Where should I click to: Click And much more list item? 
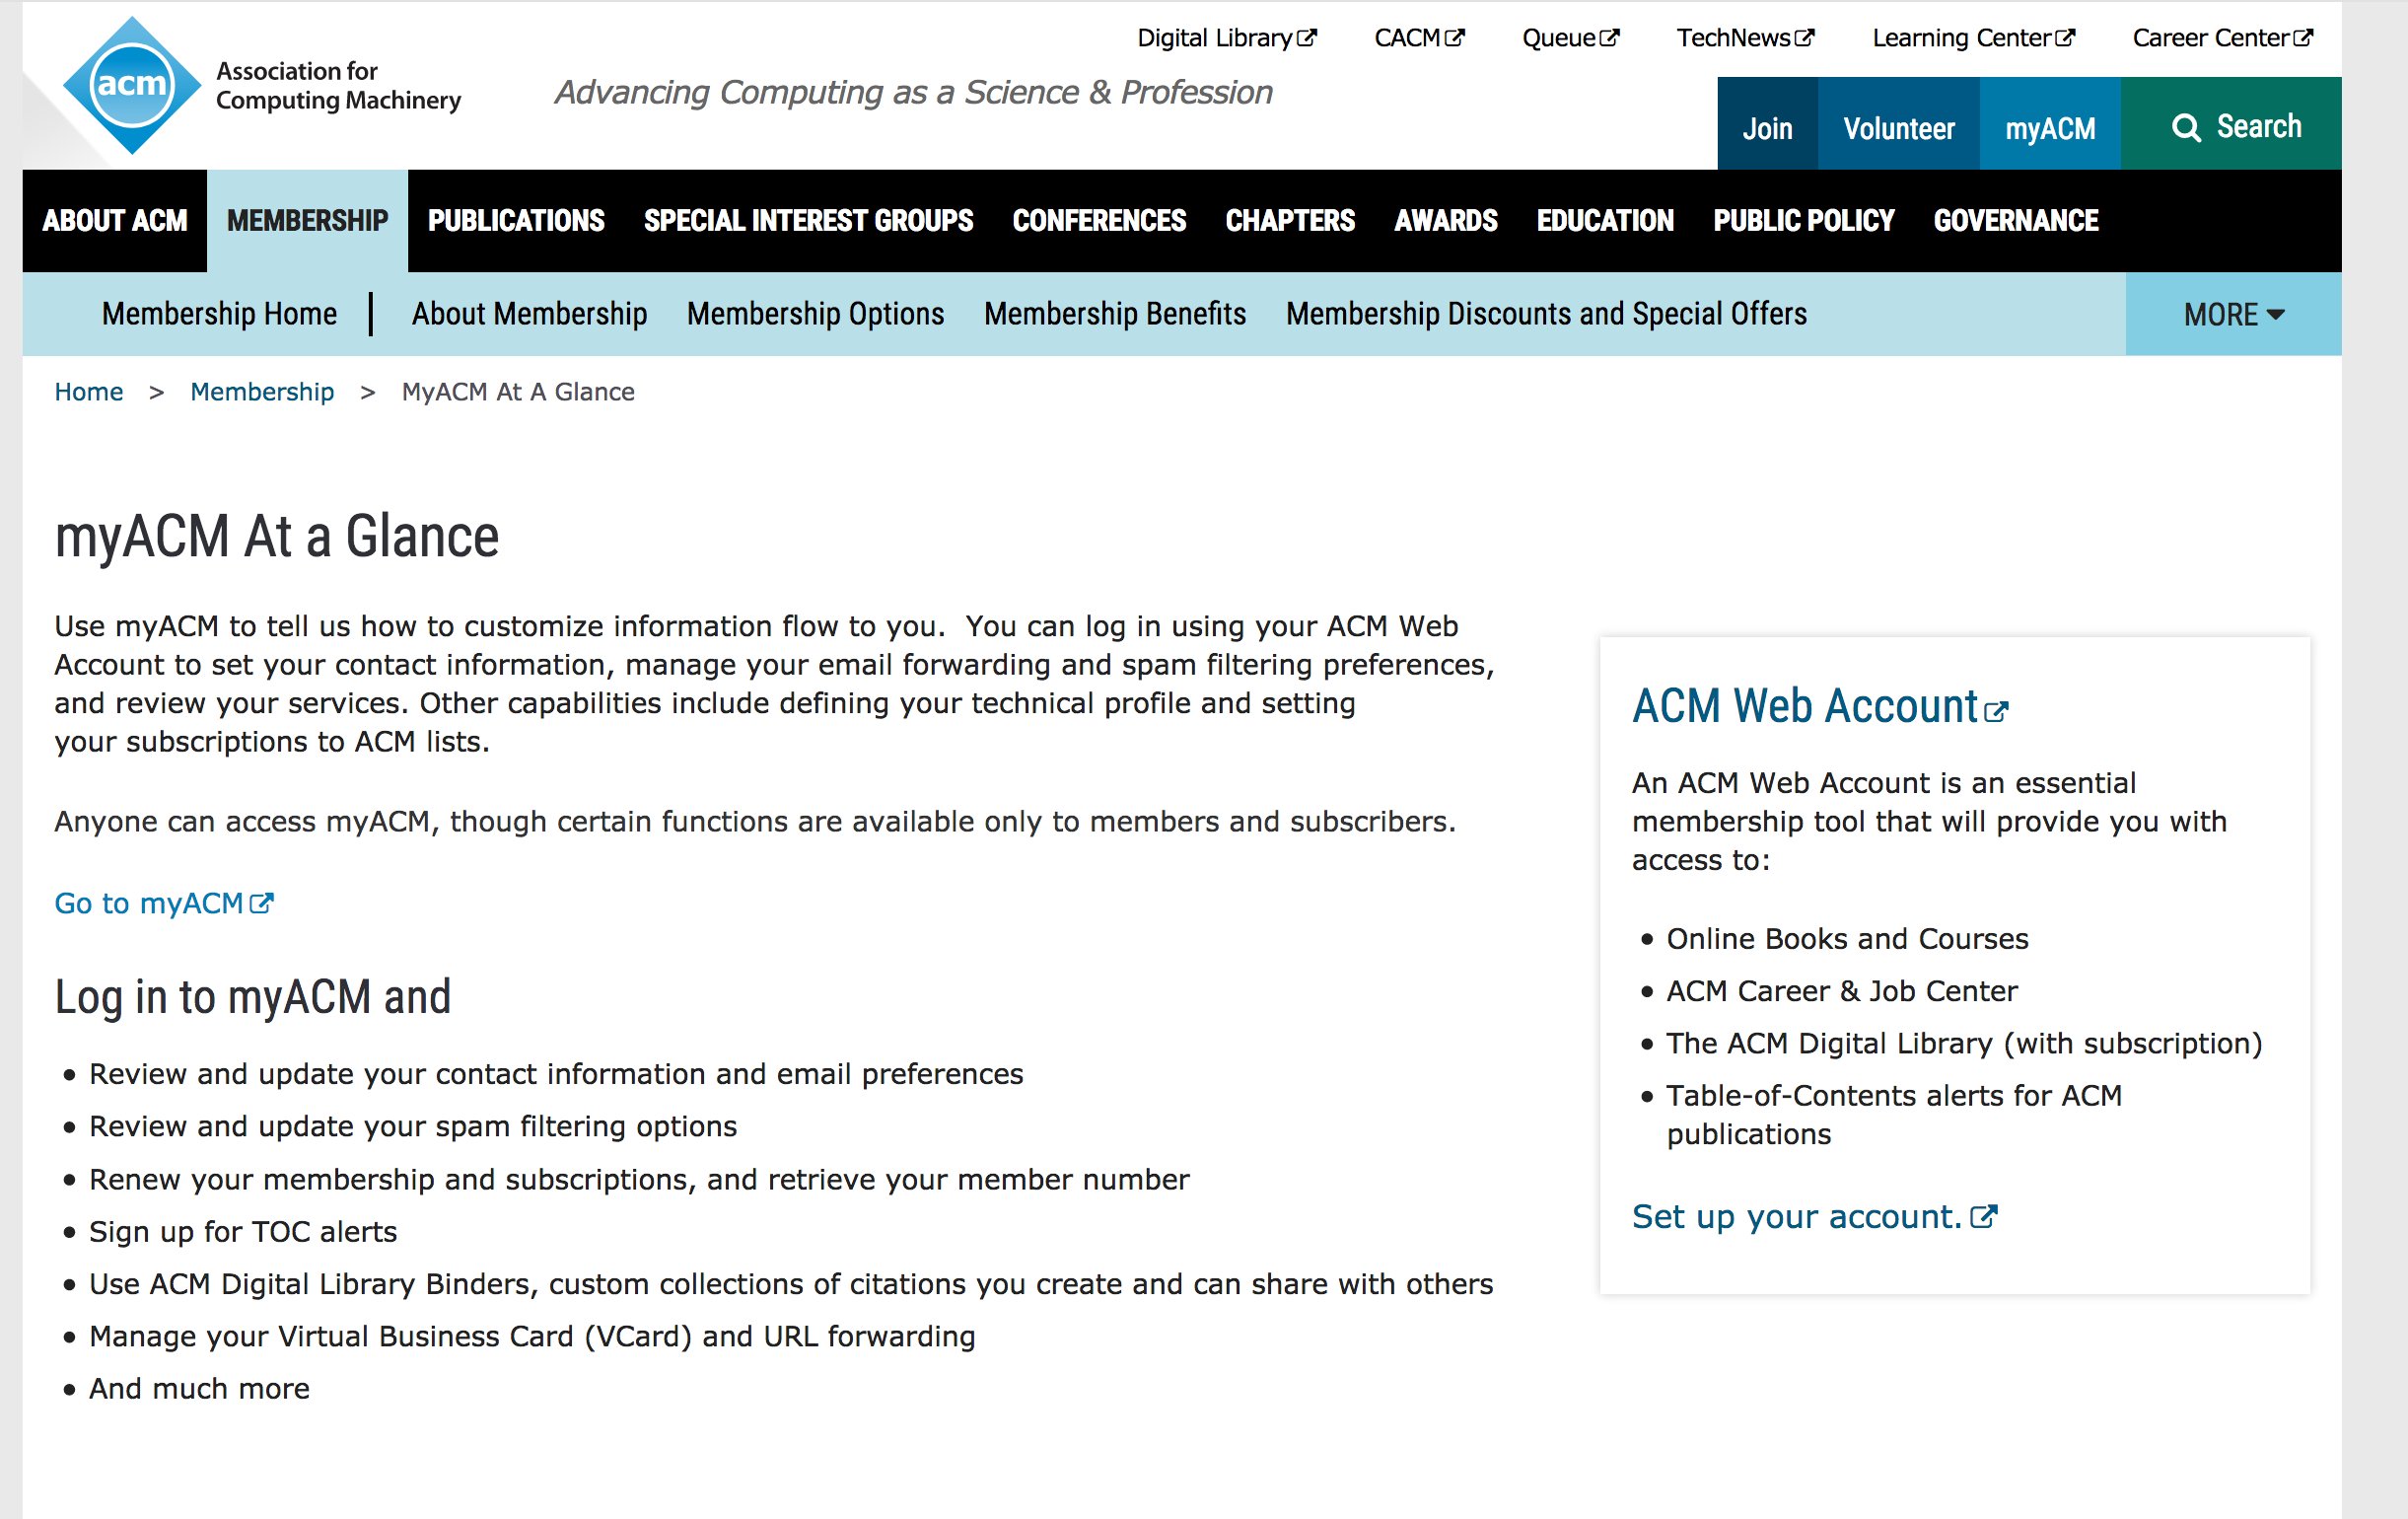pyautogui.click(x=199, y=1389)
